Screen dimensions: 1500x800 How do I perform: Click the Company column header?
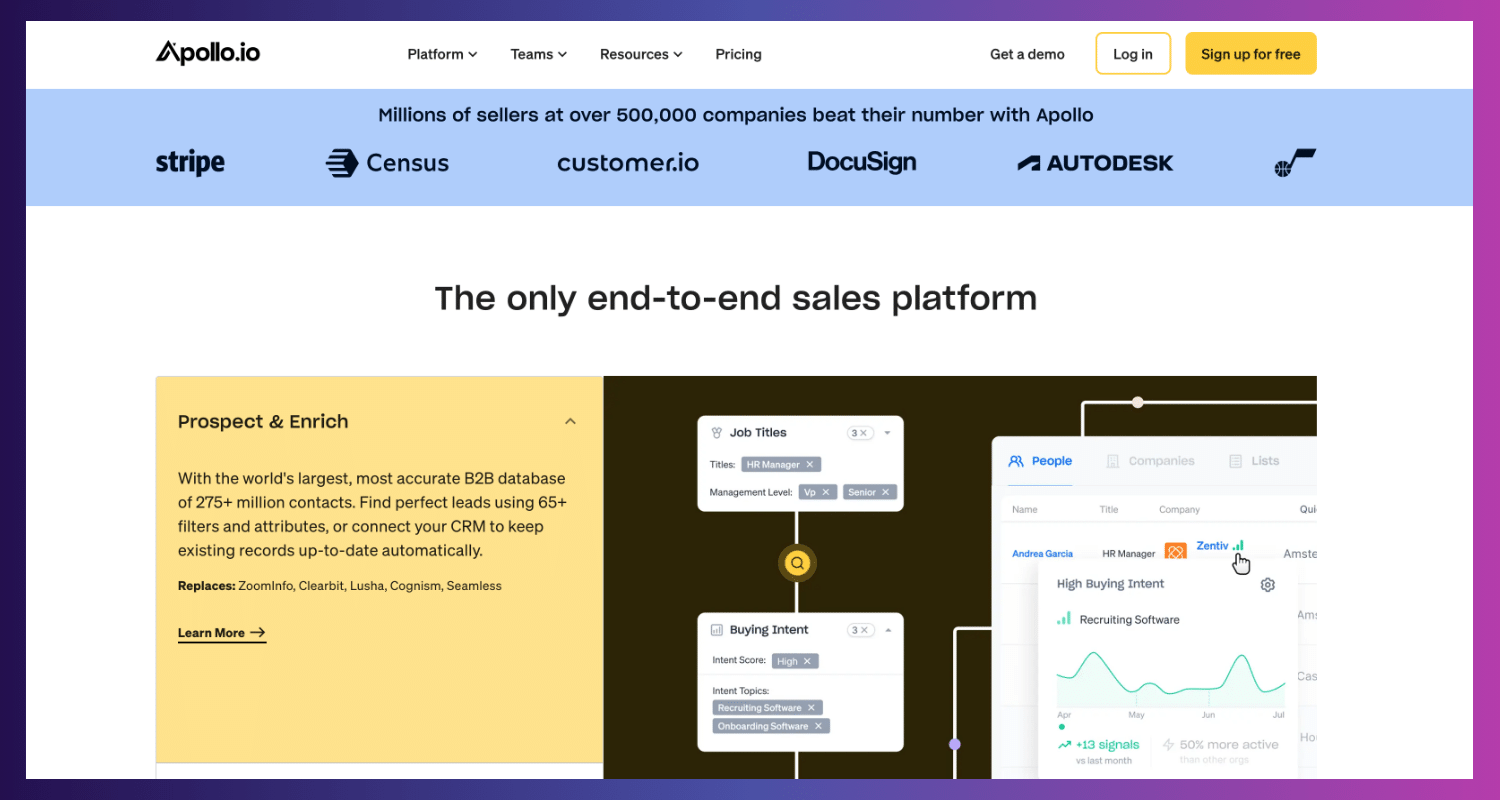coord(1179,509)
